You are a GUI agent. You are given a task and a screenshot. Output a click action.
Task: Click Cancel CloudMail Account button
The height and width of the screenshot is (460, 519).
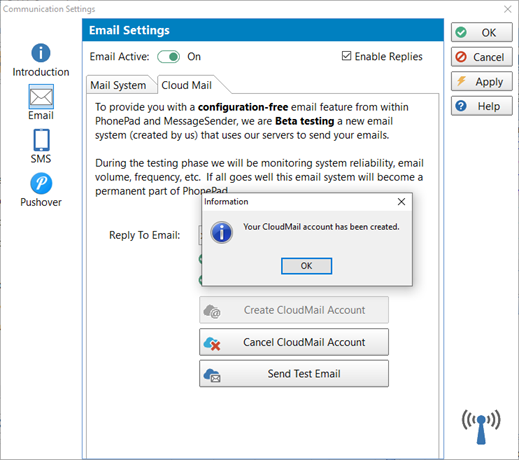tap(294, 342)
